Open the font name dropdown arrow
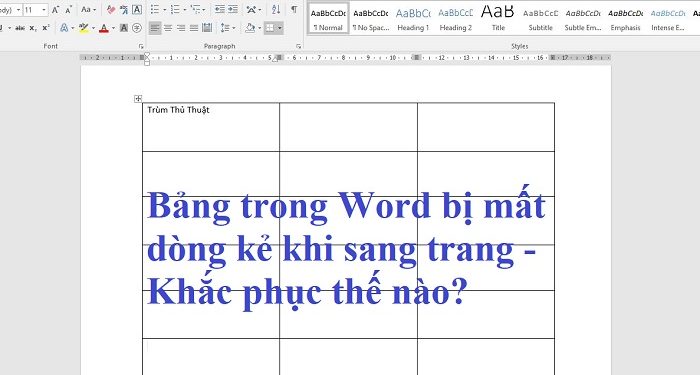This screenshot has width=700, height=375. tap(18, 9)
